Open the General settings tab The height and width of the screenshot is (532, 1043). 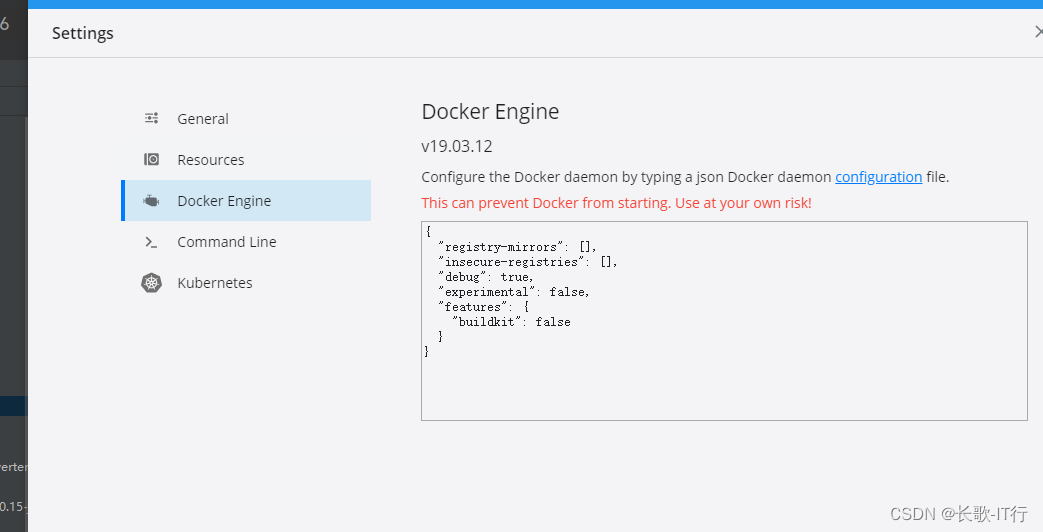[x=203, y=119]
